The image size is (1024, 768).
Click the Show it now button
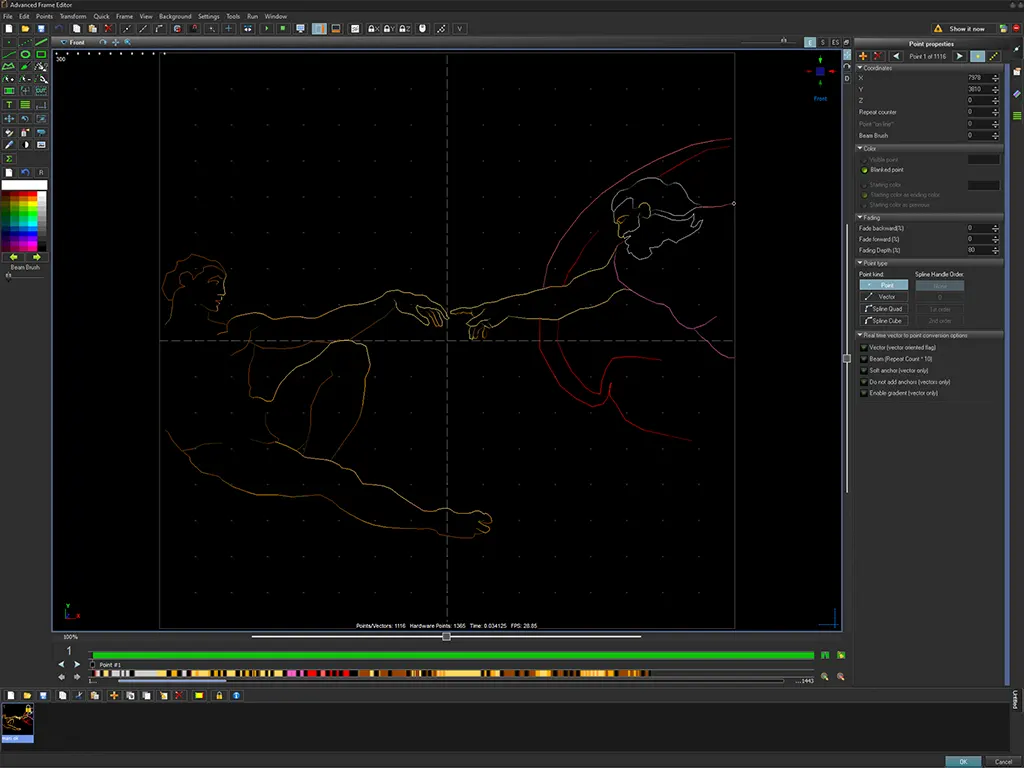(965, 29)
